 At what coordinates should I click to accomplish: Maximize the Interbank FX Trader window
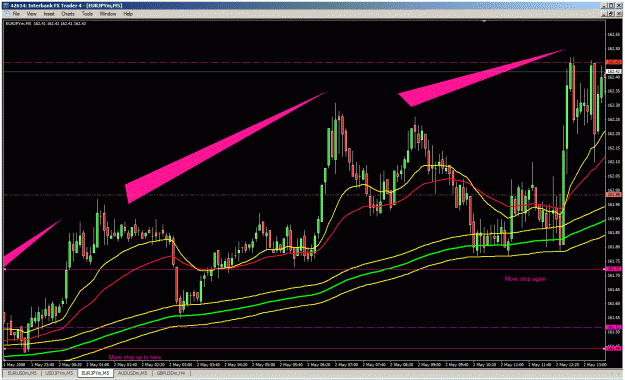coord(612,6)
